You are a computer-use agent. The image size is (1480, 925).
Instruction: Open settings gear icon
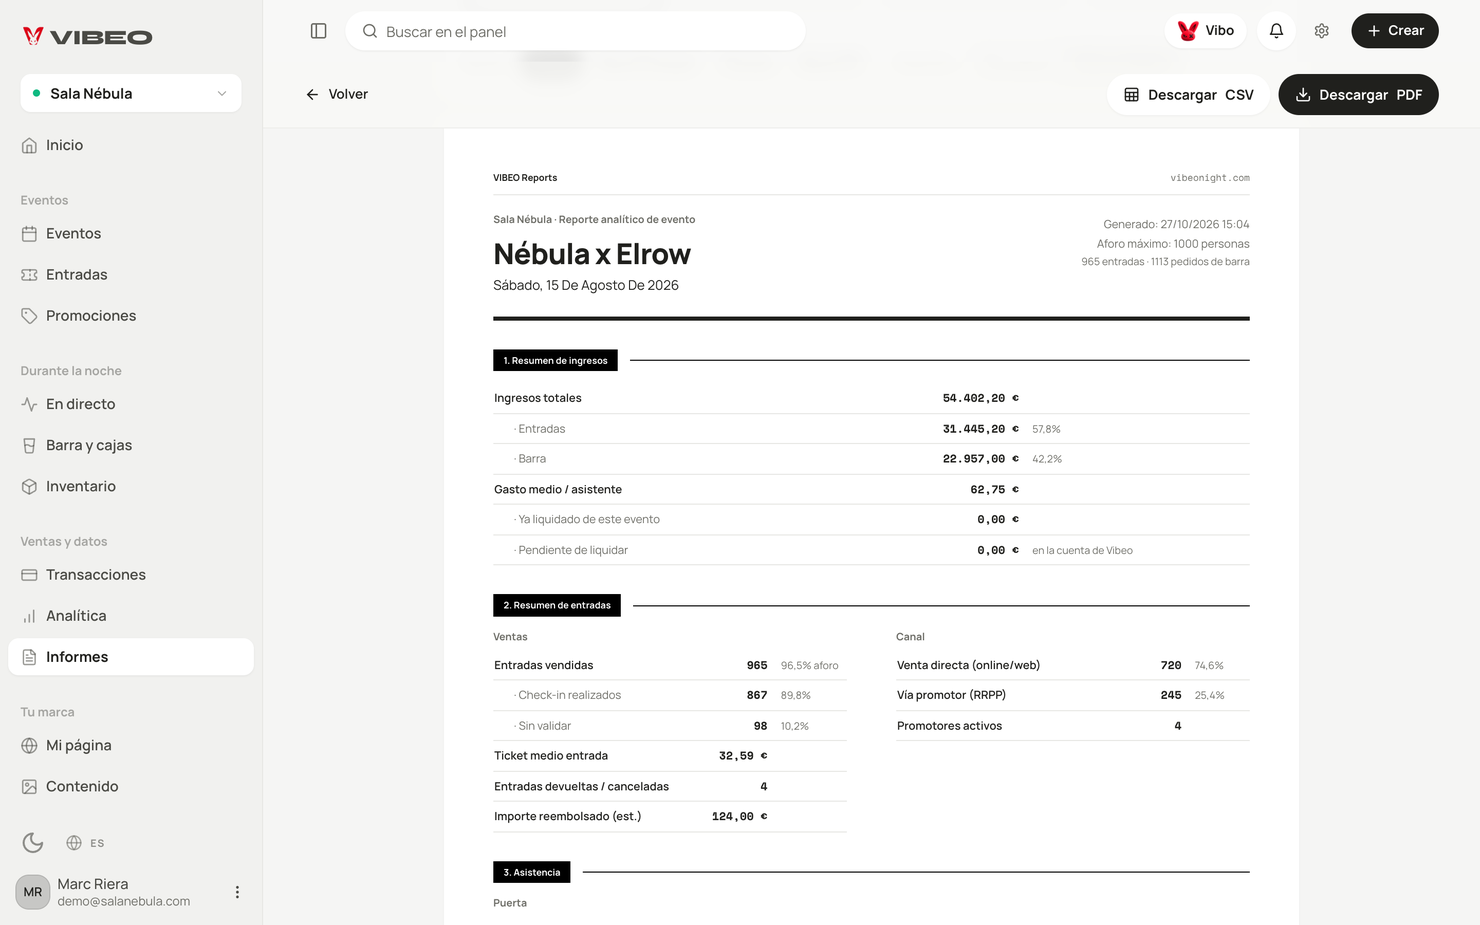[1321, 31]
